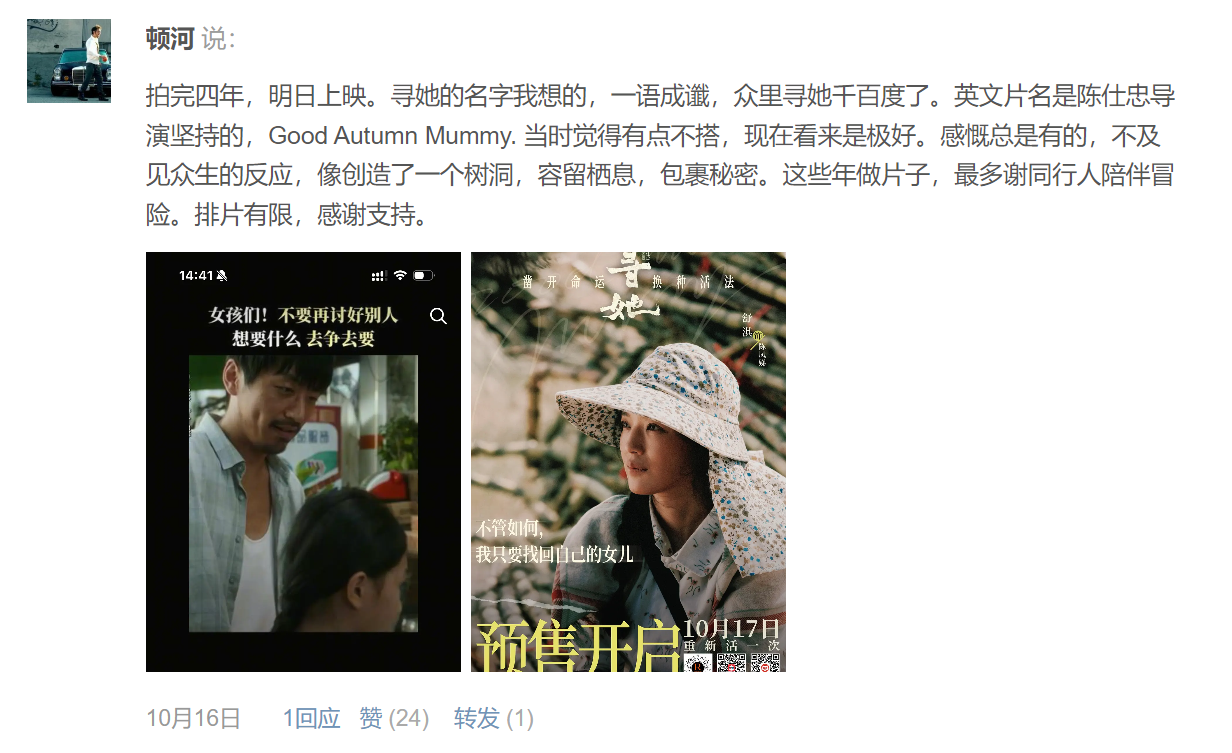Click the rightmost QR code on the poster
This screenshot has height=753, width=1232.
[x=765, y=663]
